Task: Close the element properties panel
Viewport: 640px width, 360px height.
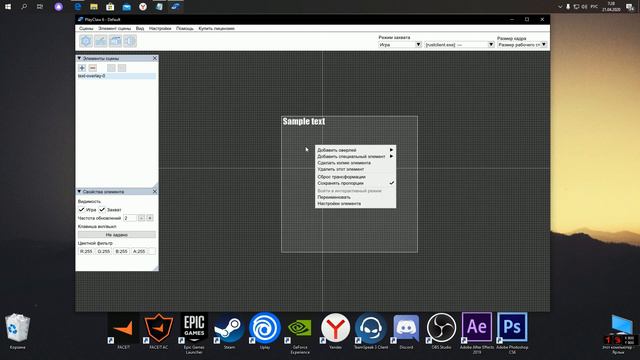Action: (155, 191)
